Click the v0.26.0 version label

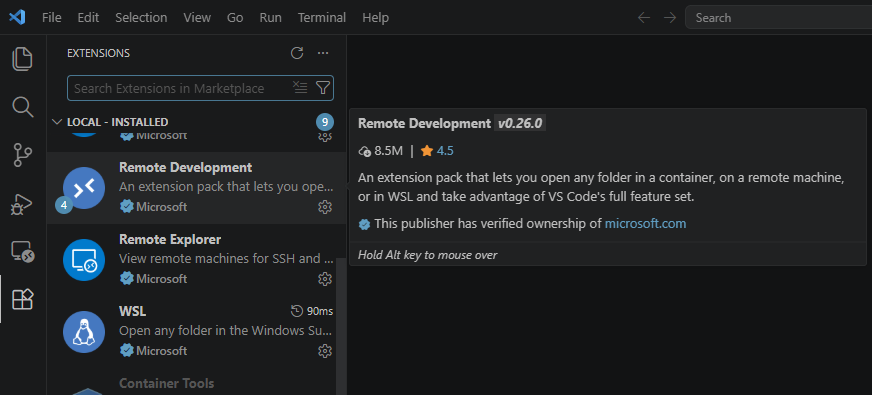520,124
